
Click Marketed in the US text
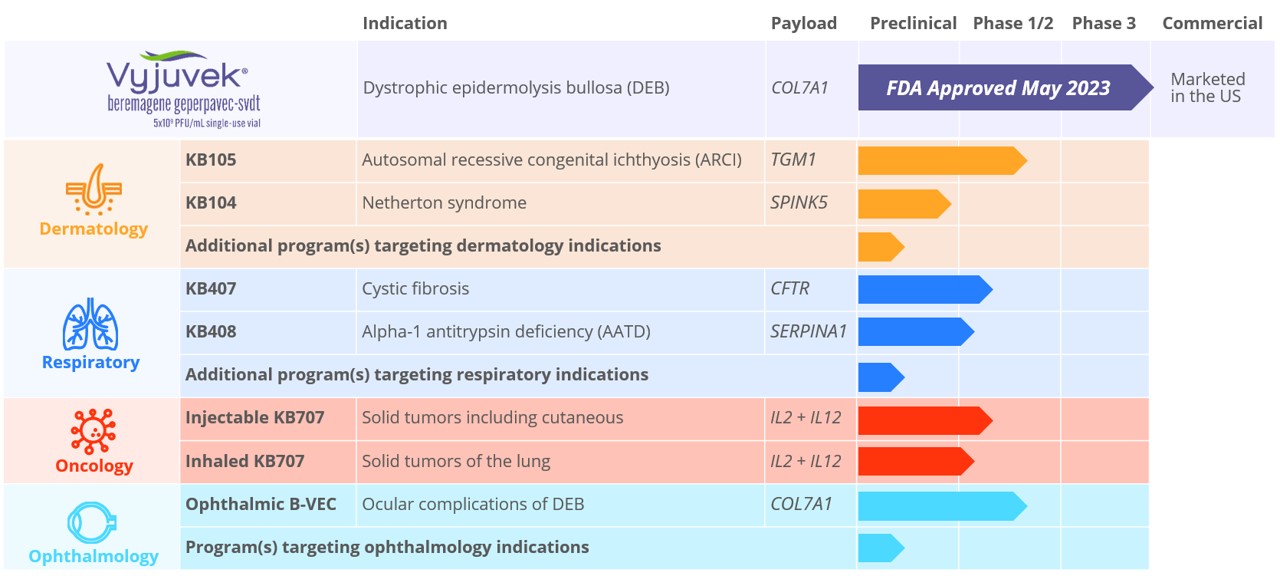coord(1207,88)
